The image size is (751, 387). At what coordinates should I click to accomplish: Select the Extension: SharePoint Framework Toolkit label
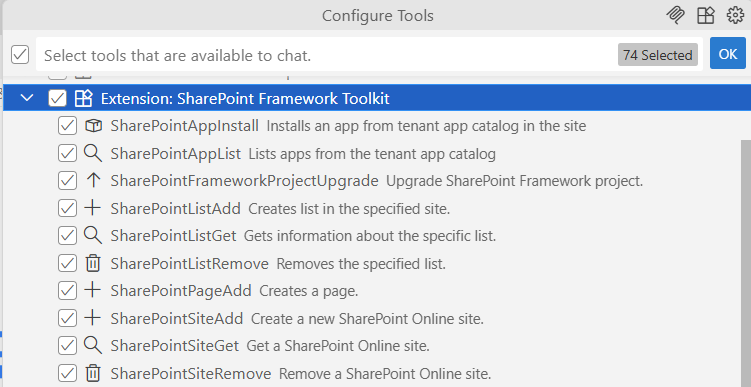point(245,99)
